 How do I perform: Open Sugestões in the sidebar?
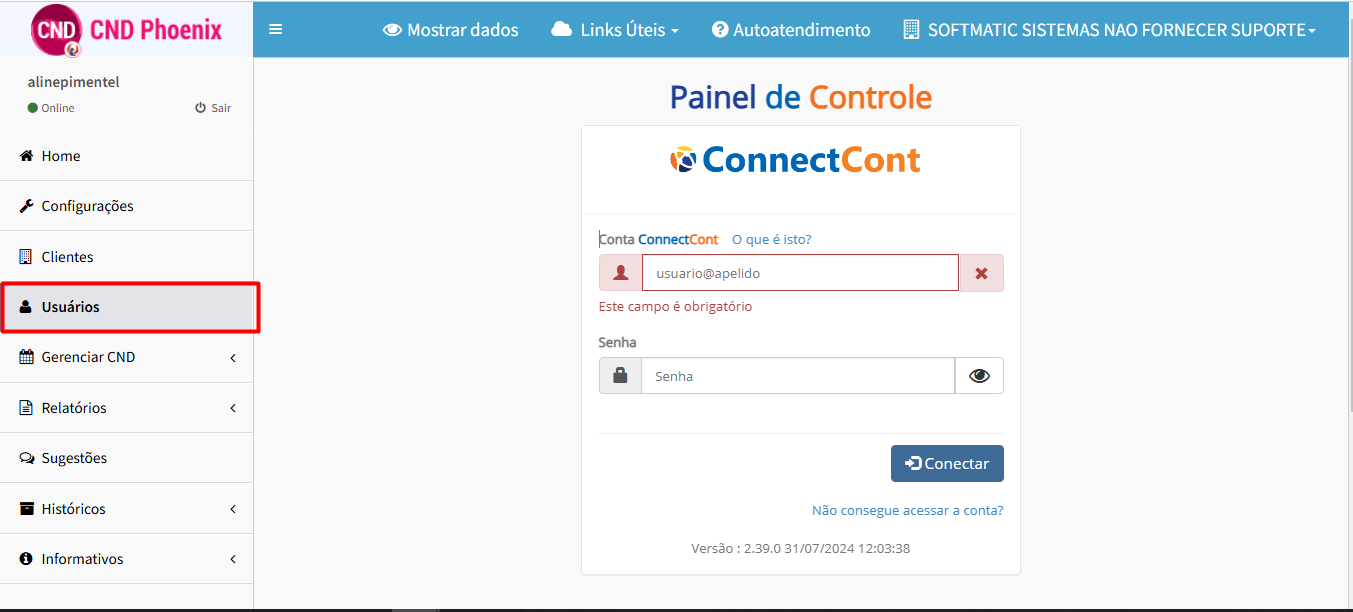(126, 458)
